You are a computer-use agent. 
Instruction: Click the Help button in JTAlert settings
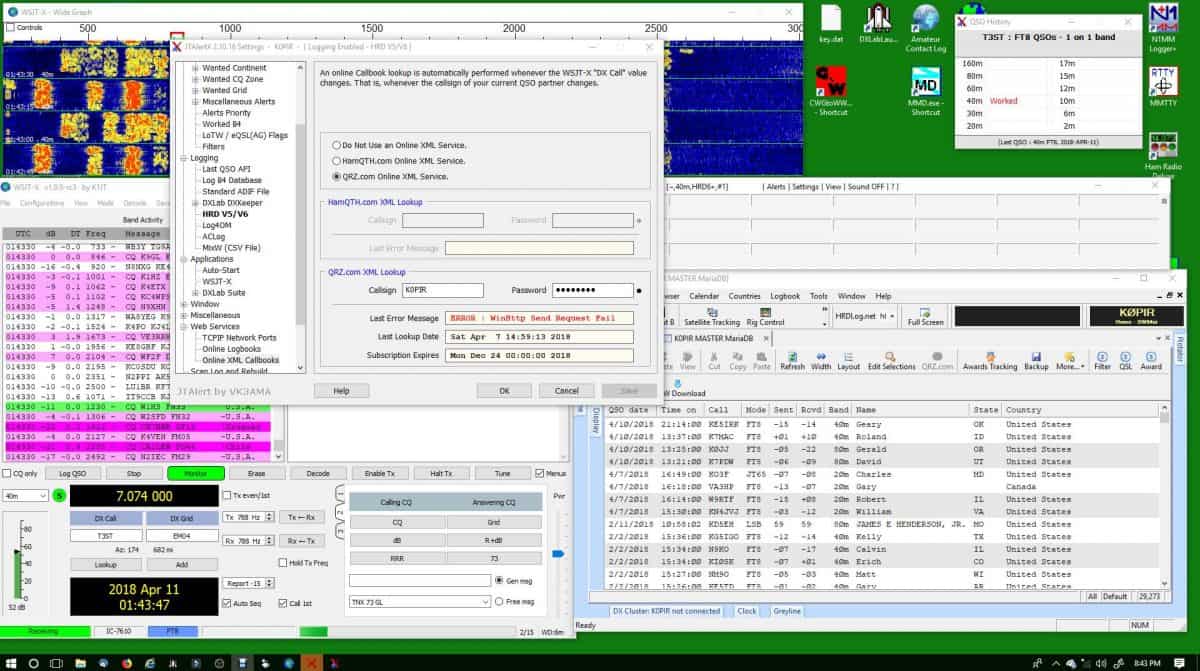point(341,391)
